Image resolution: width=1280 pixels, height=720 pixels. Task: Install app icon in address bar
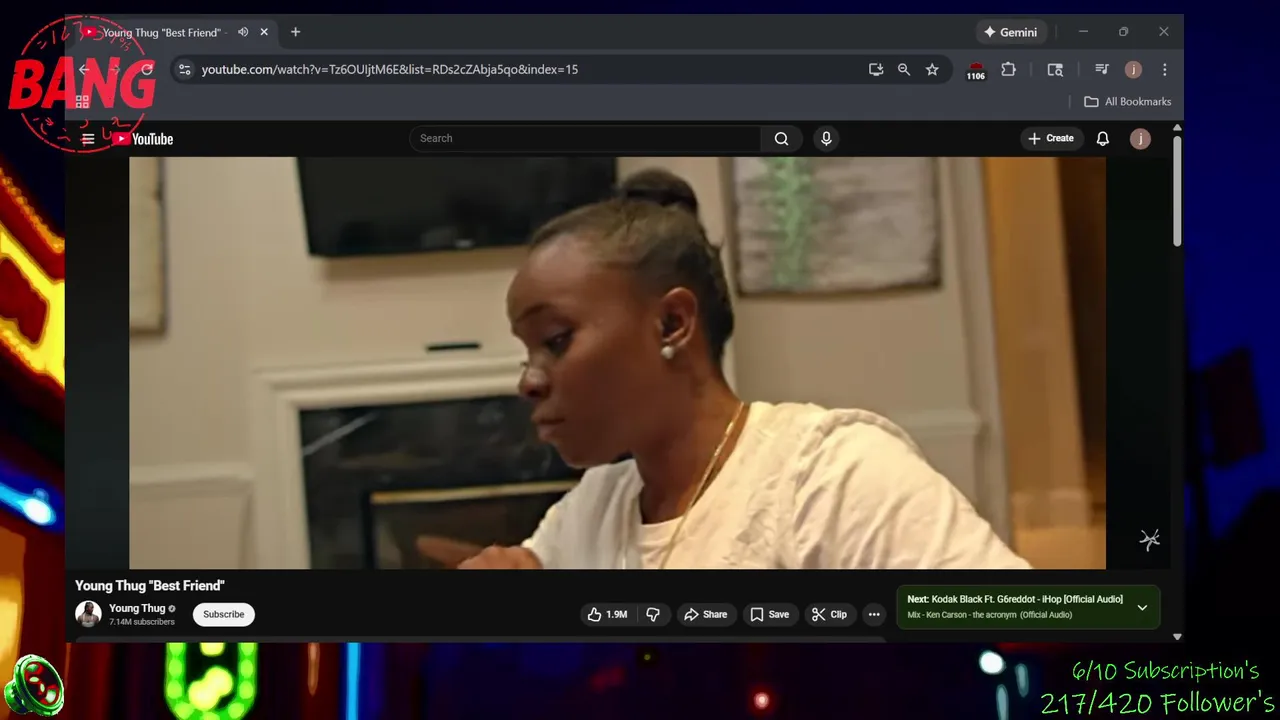point(876,69)
